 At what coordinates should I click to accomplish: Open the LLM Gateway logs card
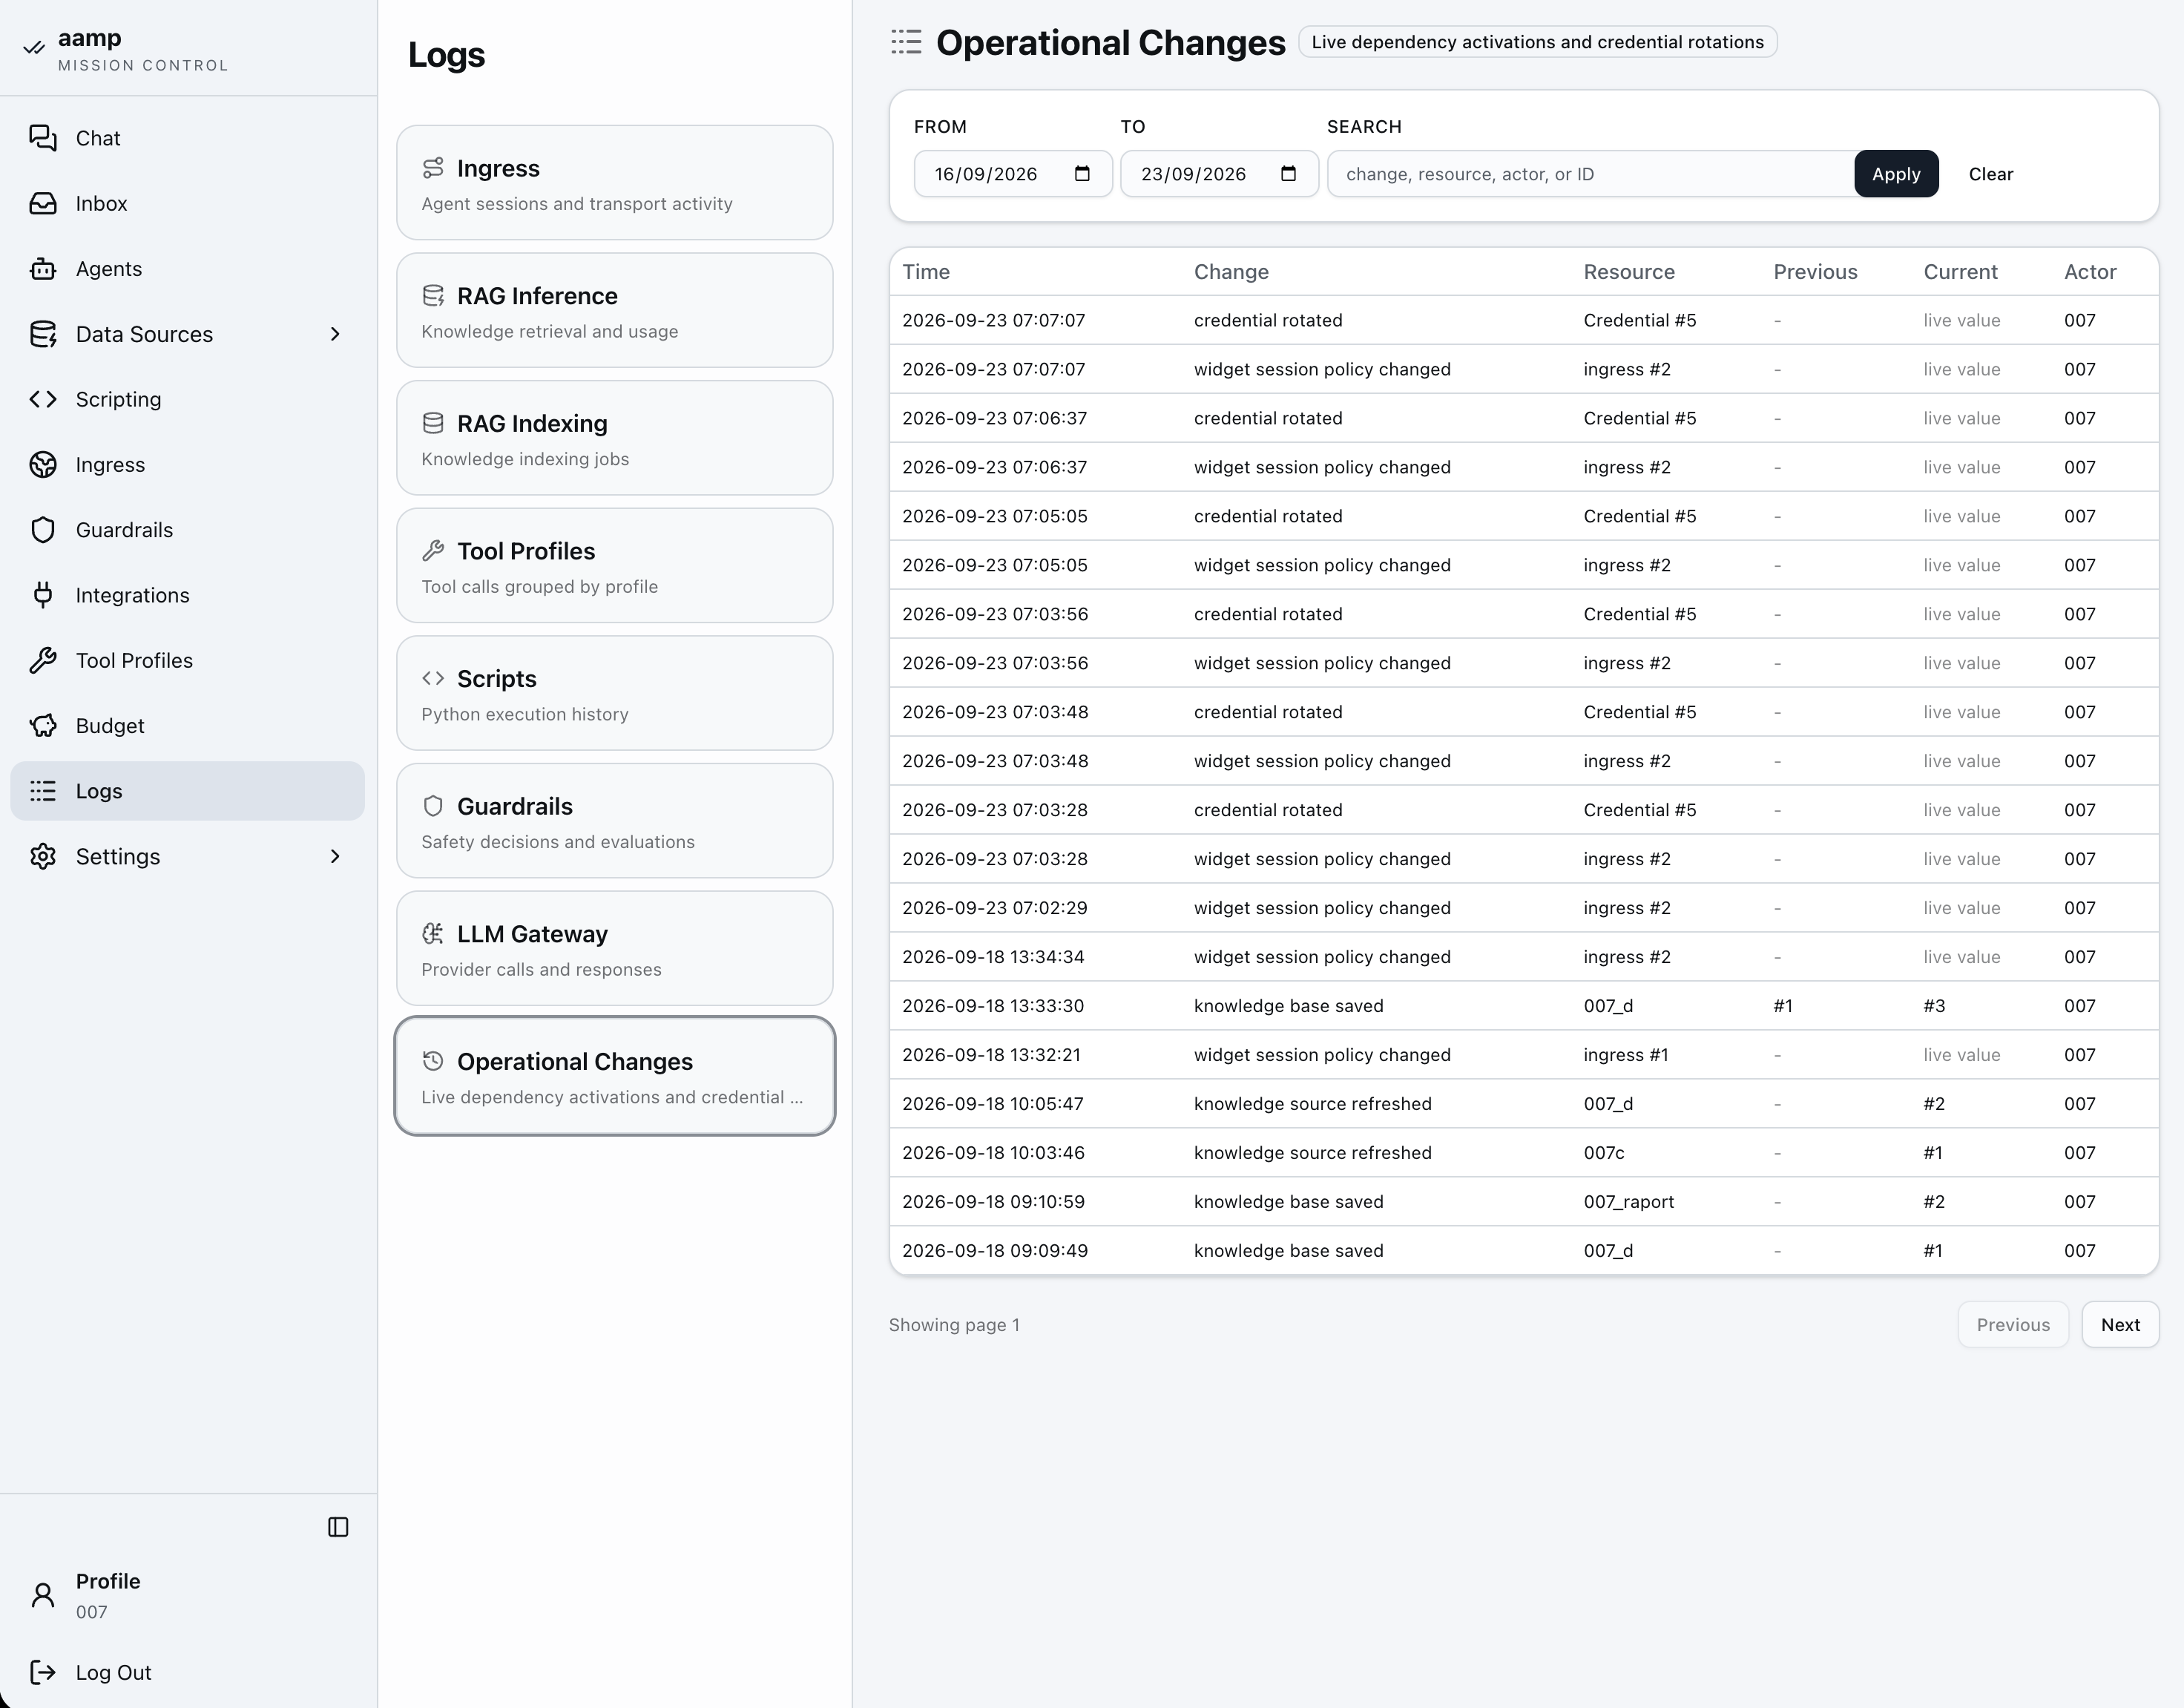pos(615,948)
